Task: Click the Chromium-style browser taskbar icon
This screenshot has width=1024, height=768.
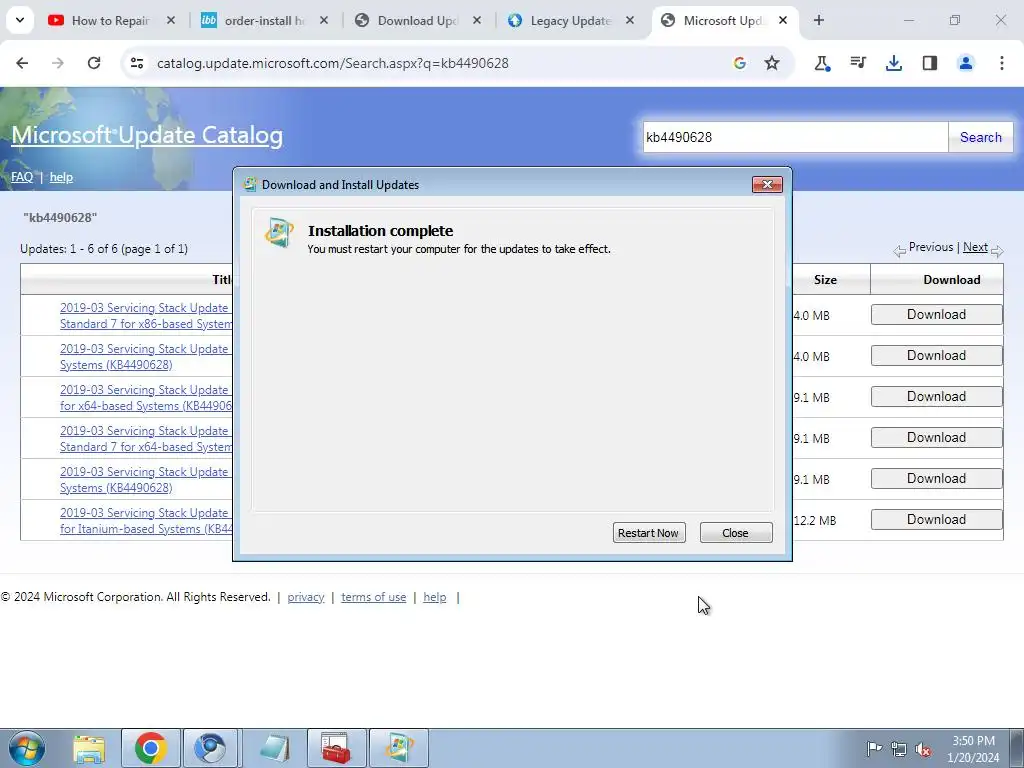Action: coord(210,748)
